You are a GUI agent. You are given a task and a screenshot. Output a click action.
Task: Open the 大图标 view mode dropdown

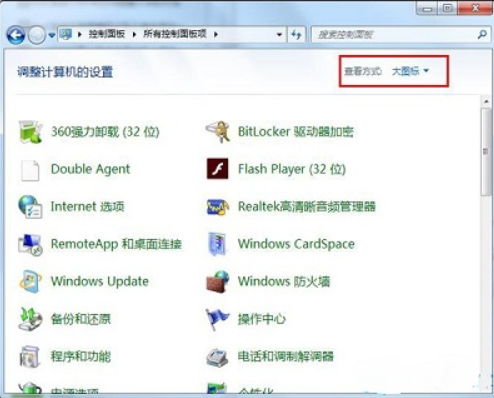[x=410, y=71]
